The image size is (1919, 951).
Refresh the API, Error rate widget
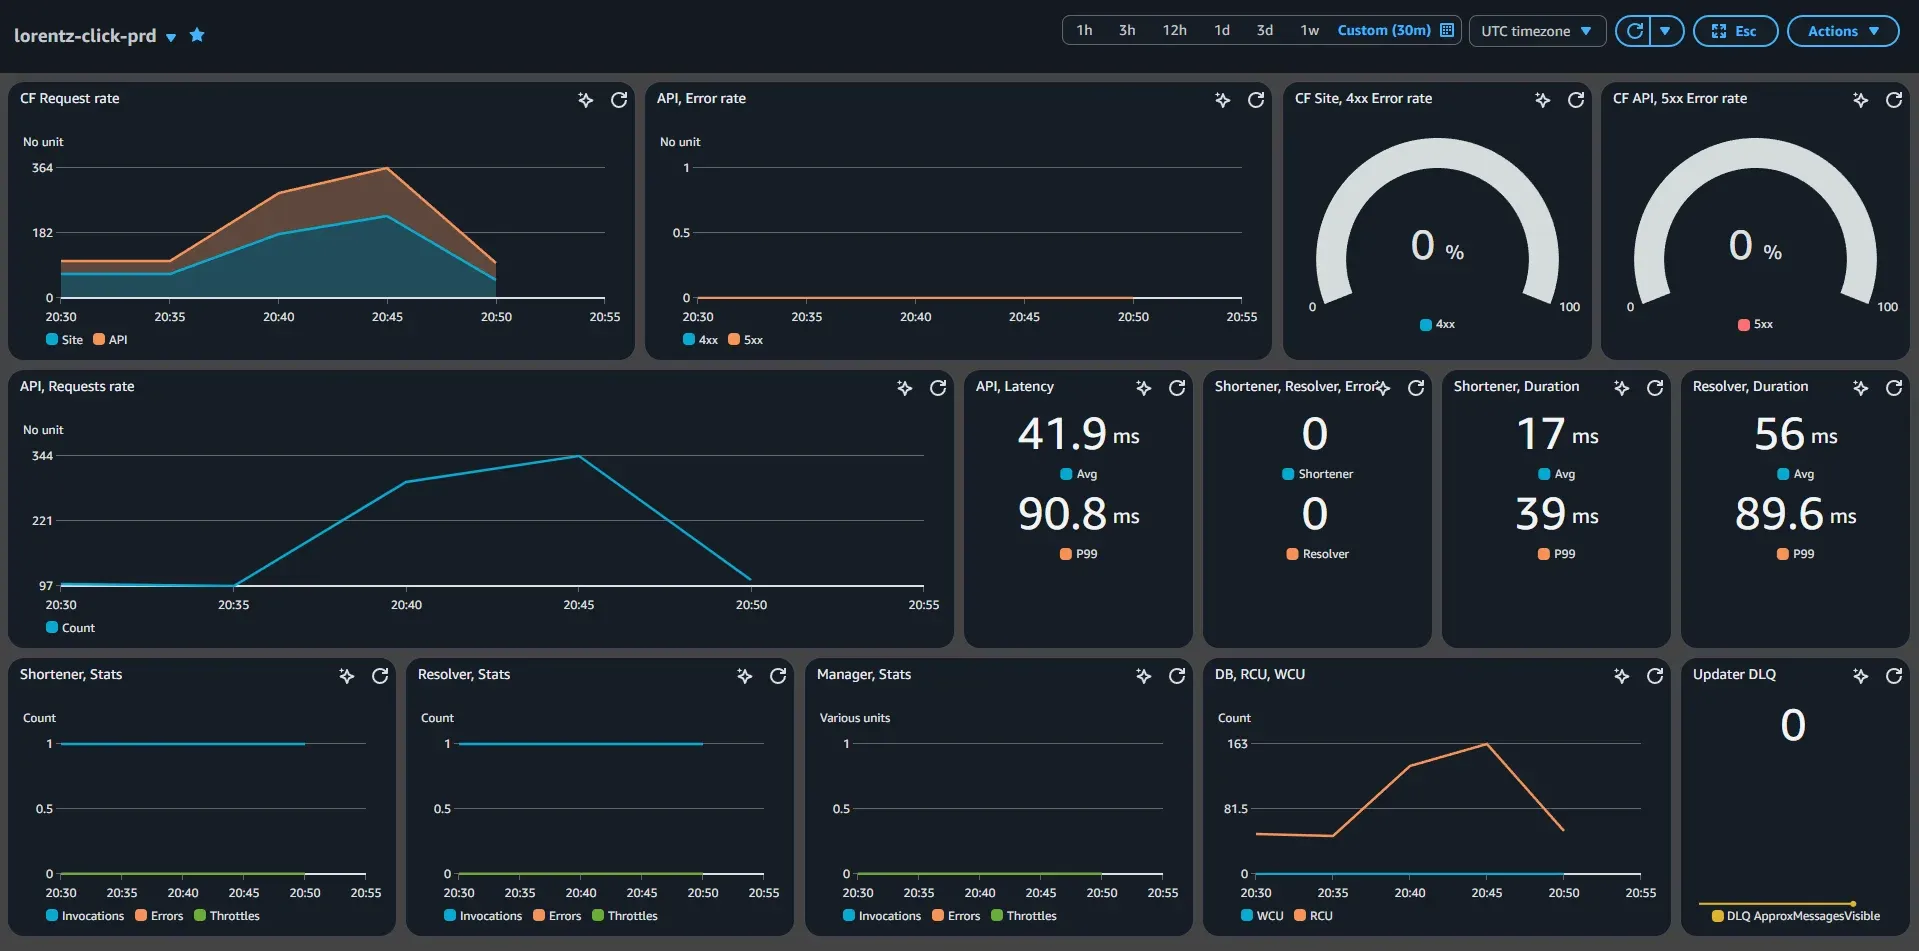[x=1256, y=100]
